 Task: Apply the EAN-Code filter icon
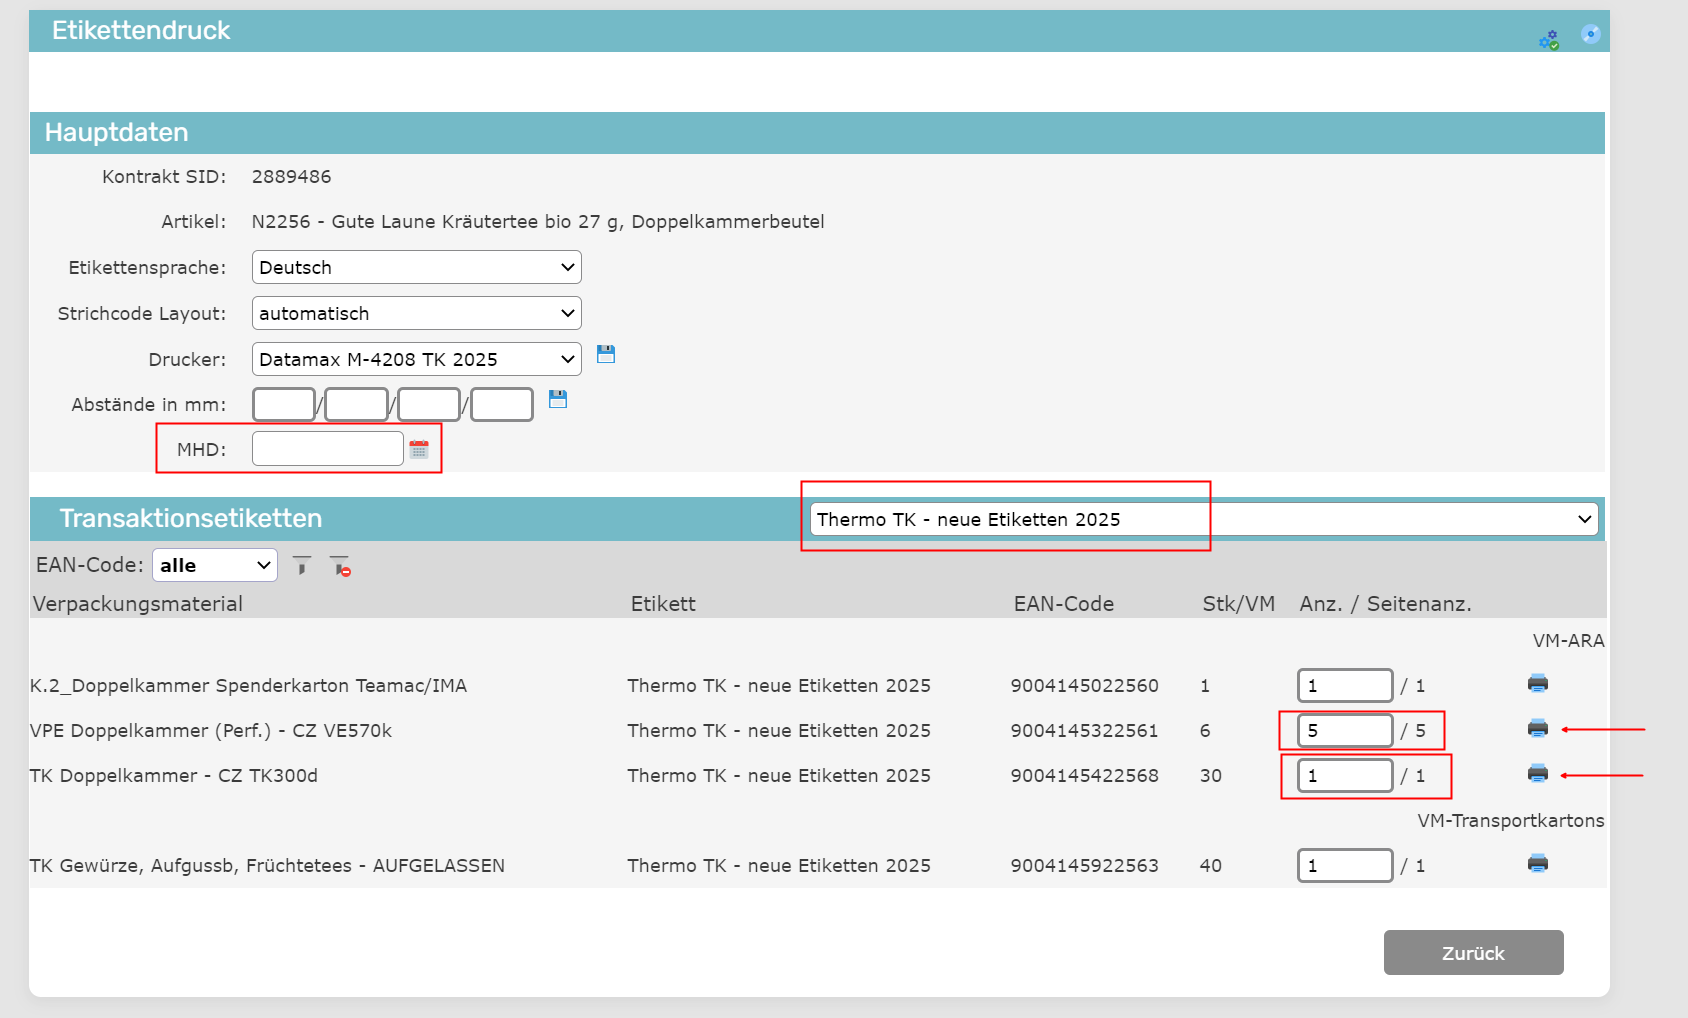click(x=302, y=566)
